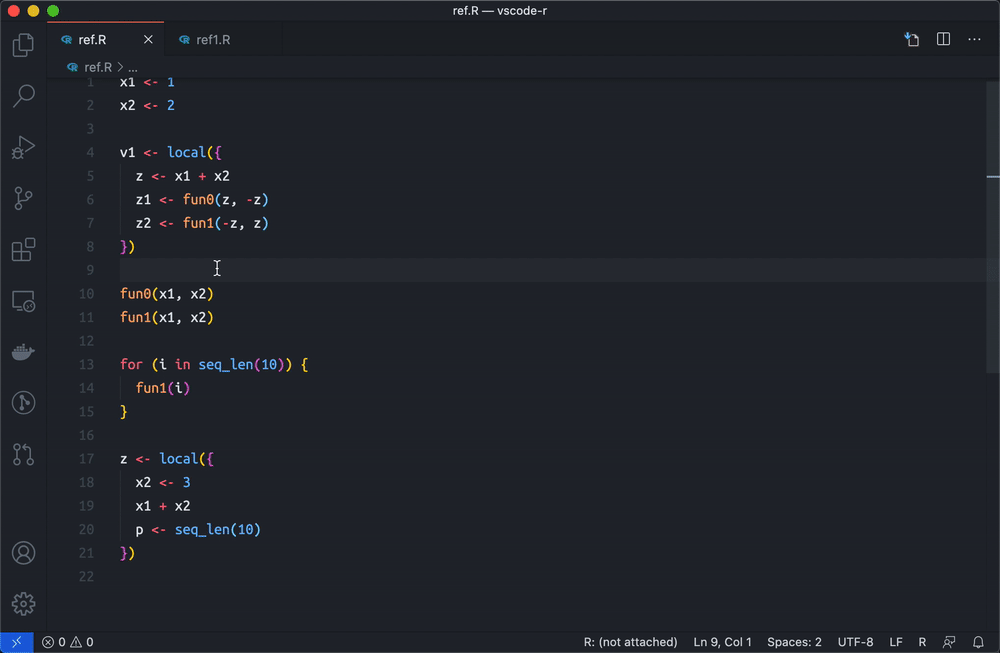Open the Docker panel
This screenshot has width=1000, height=653.
pos(23,351)
